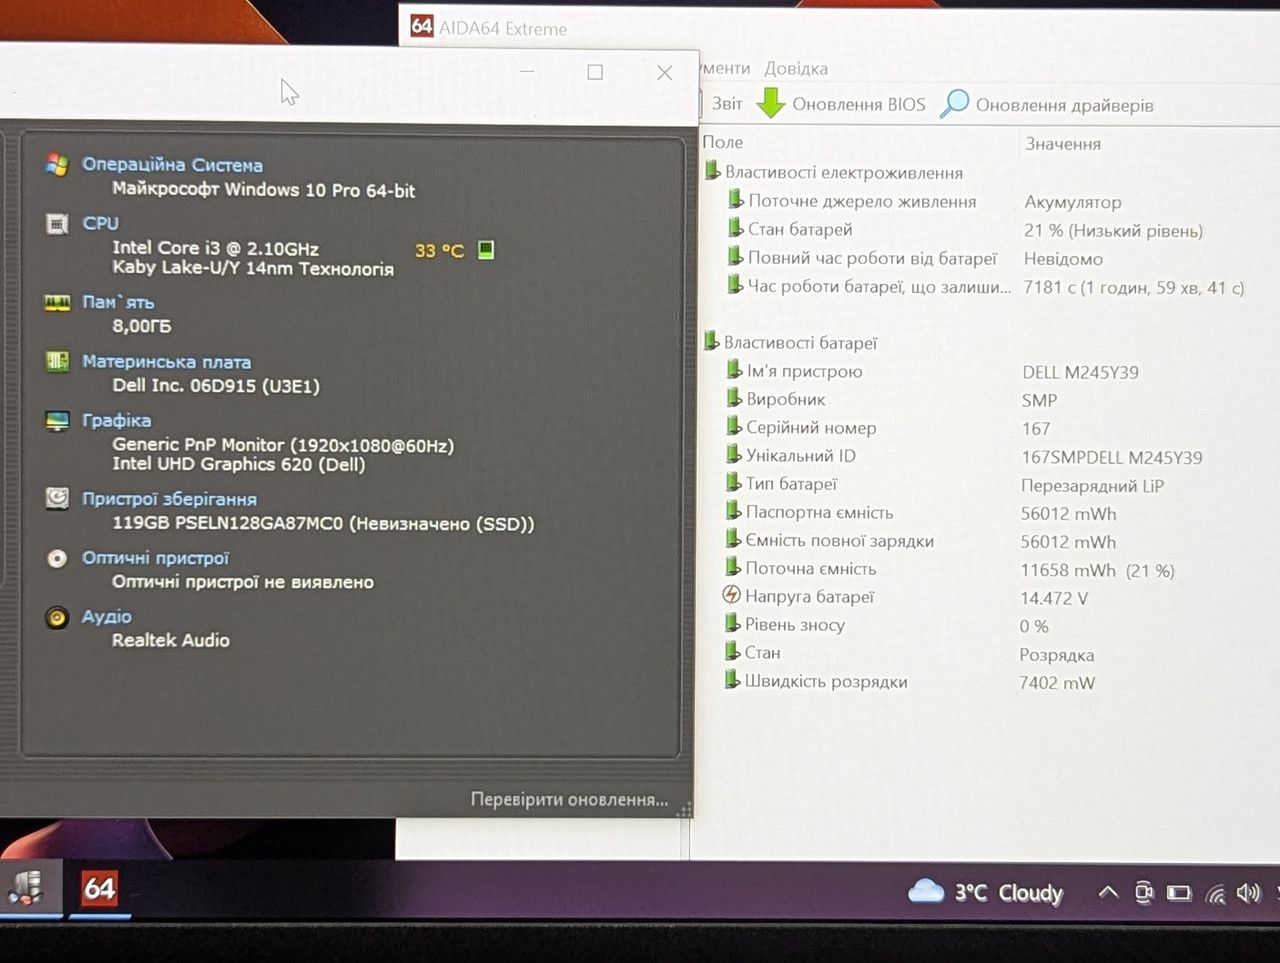Click the Перезарядний LiP value
Viewport: 1280px width, 963px height.
1092,486
